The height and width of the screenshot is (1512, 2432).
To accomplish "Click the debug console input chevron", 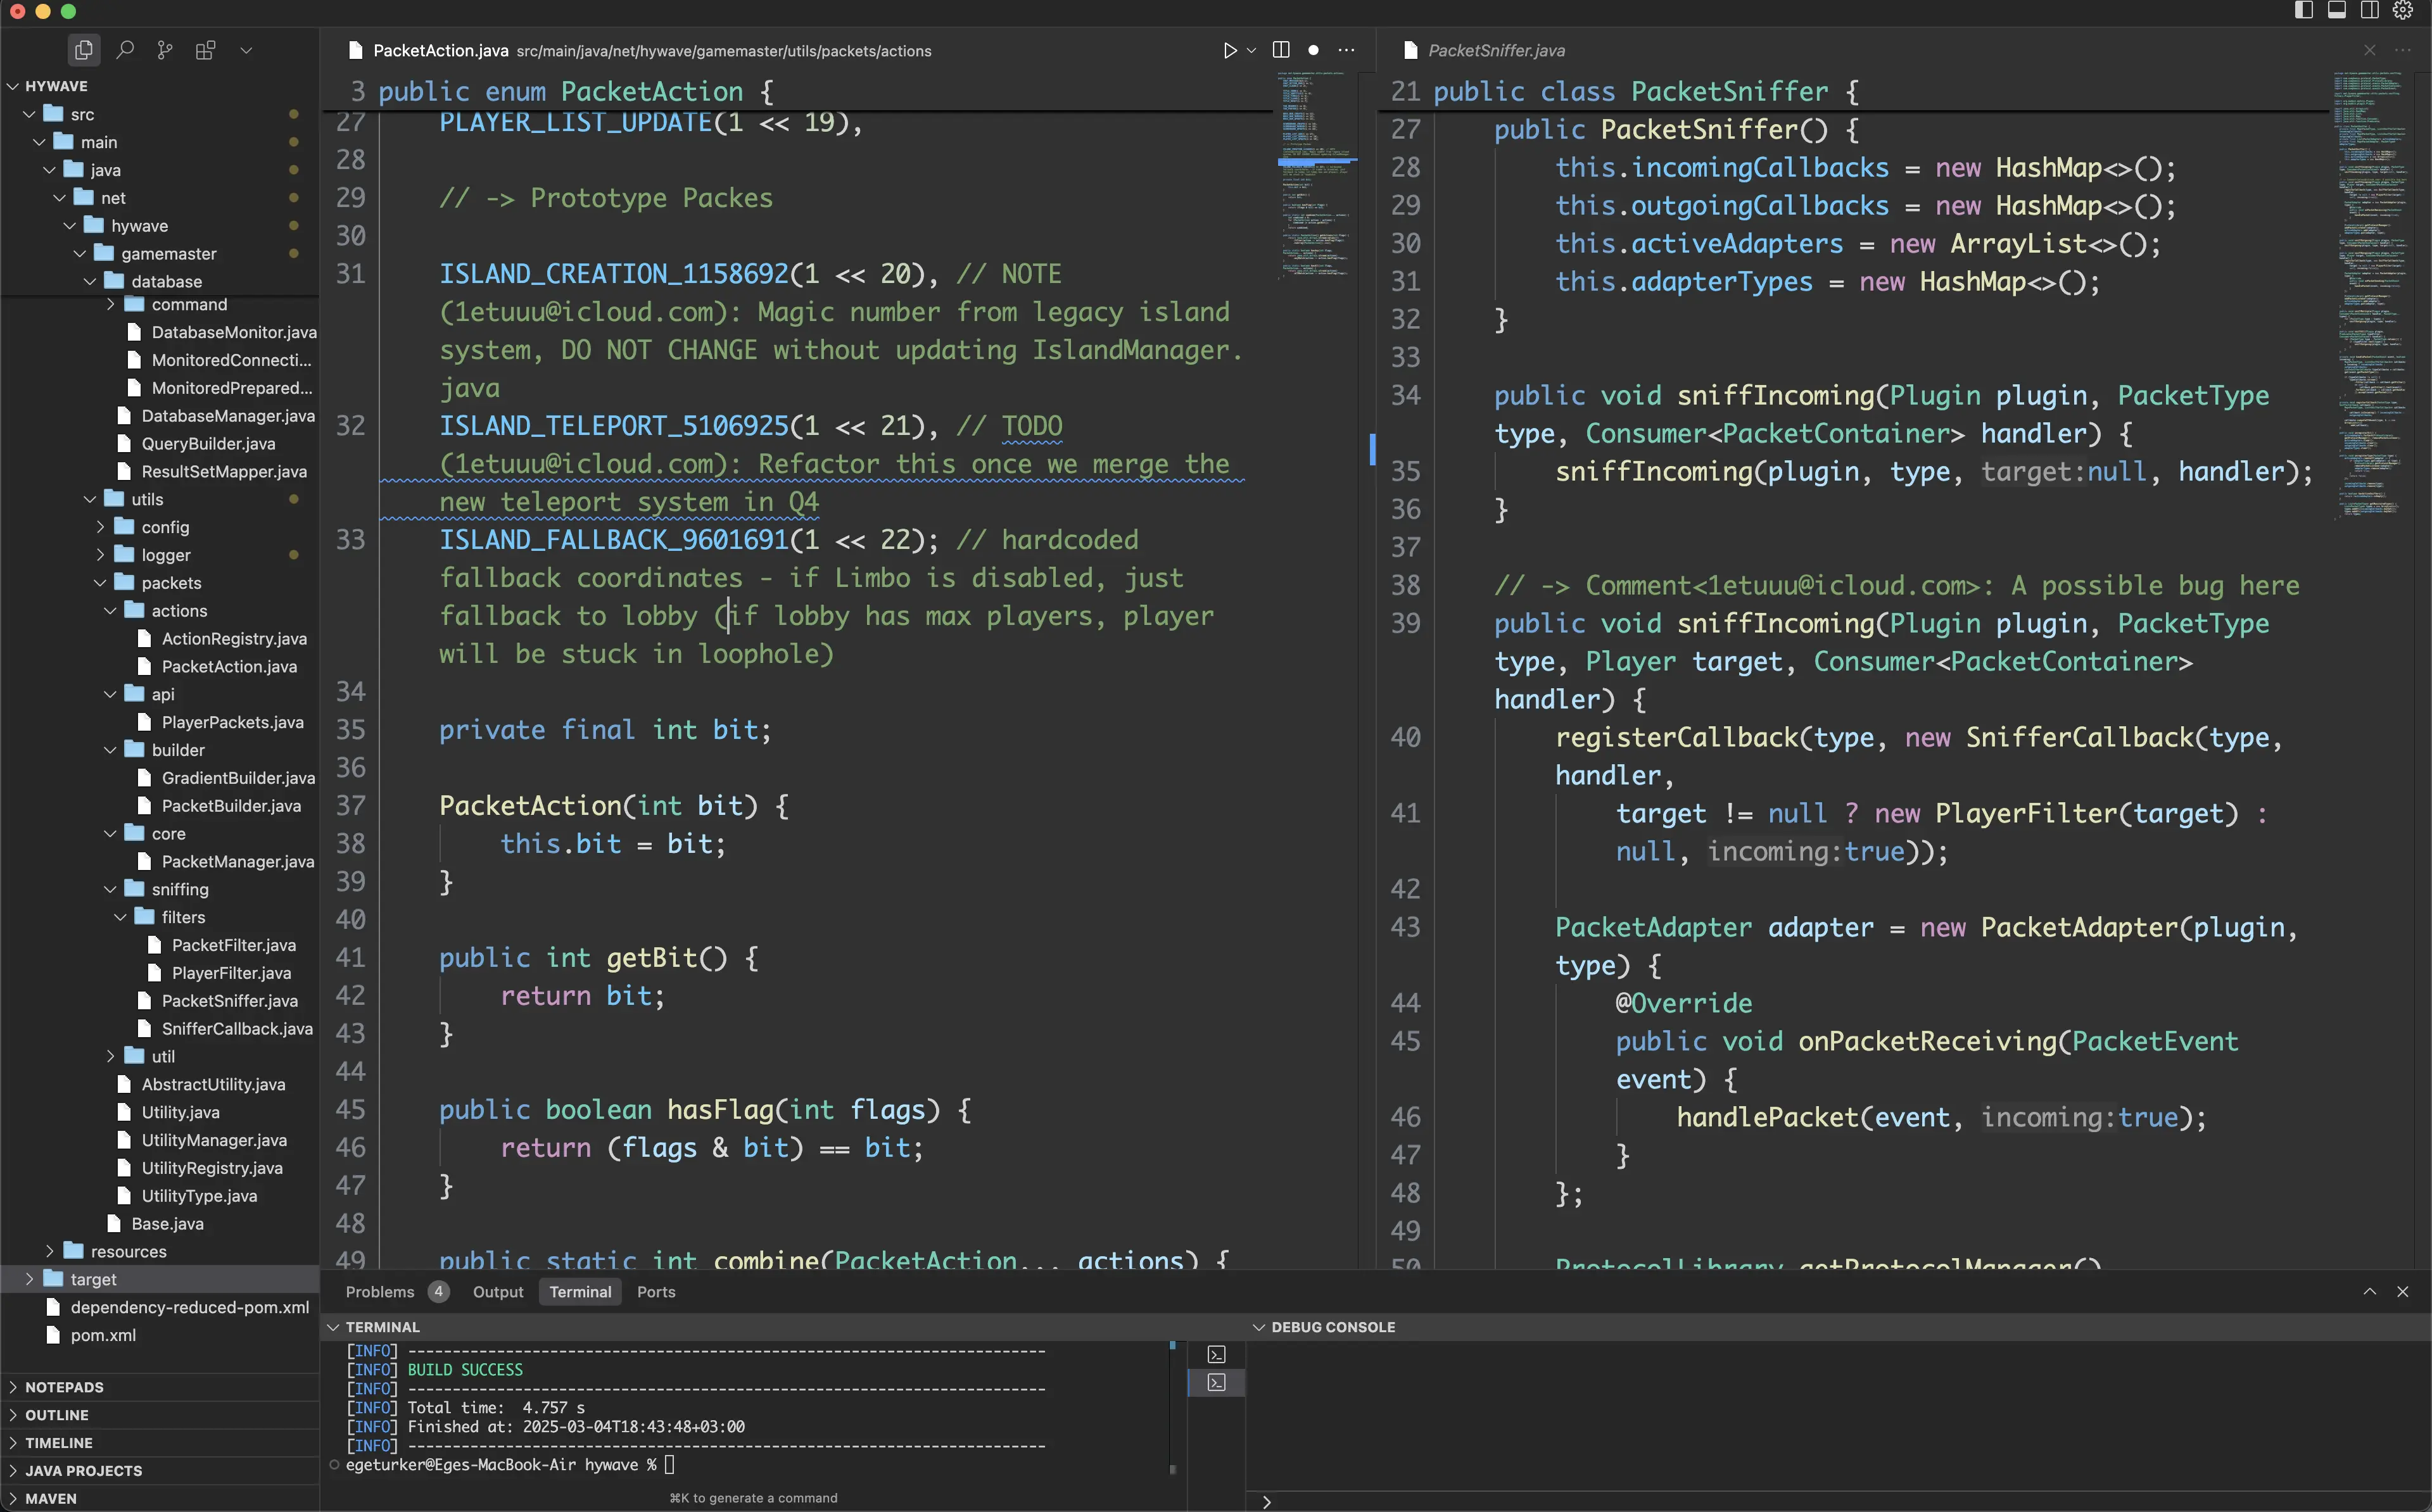I will coord(1267,1502).
